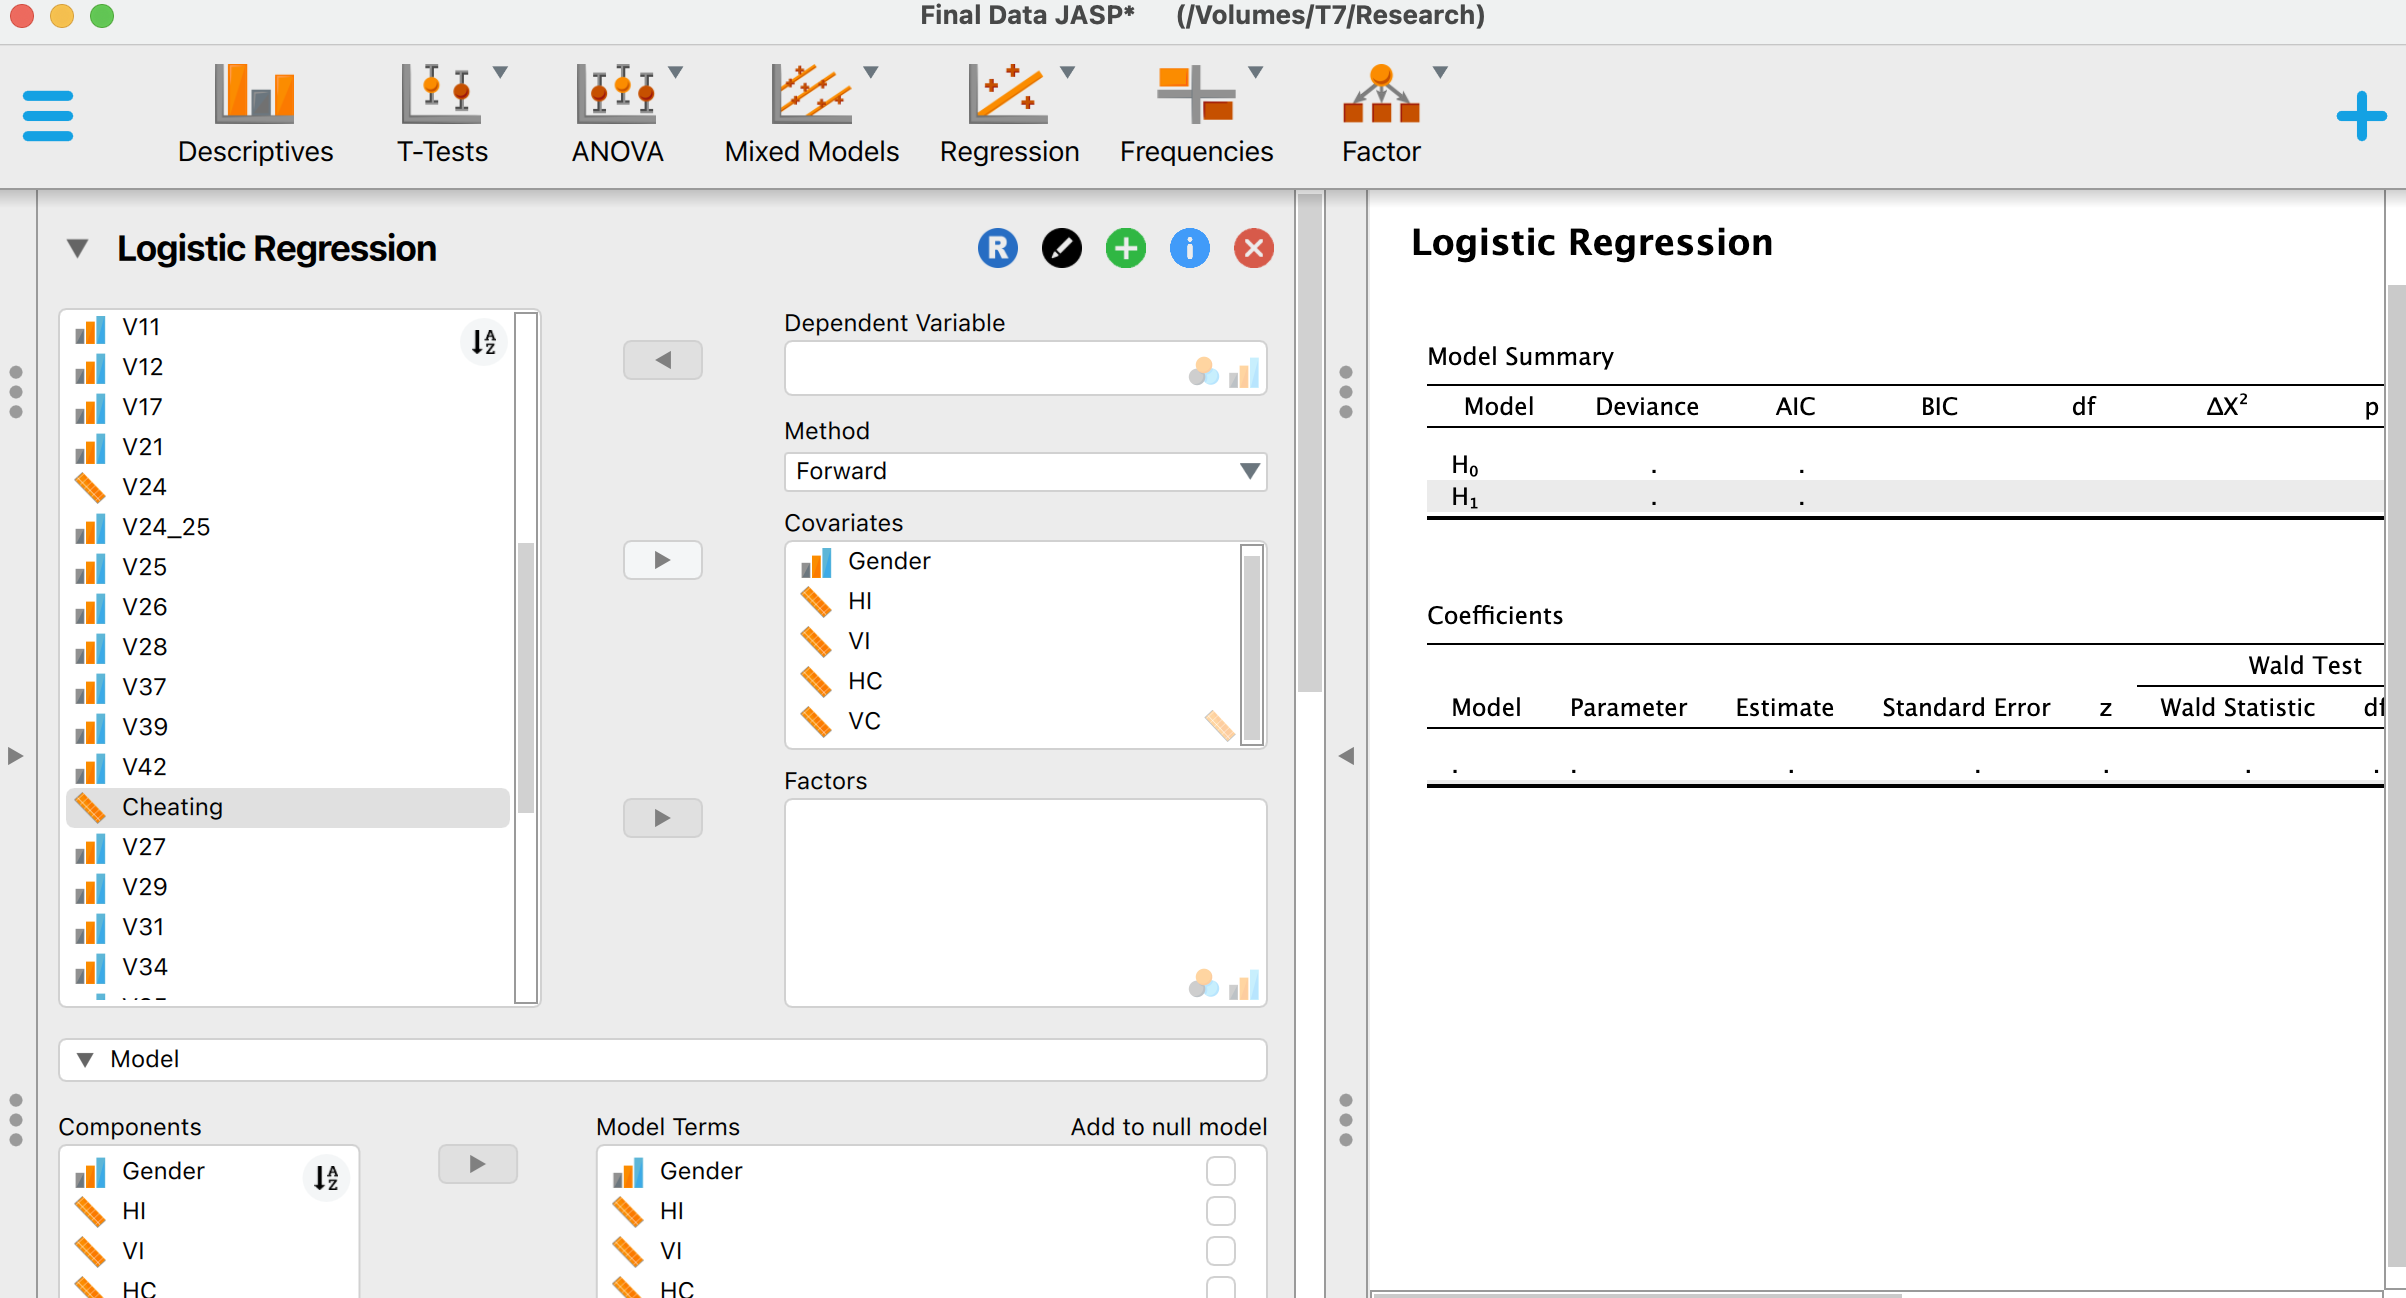Sort variable list alphabetically

point(482,341)
